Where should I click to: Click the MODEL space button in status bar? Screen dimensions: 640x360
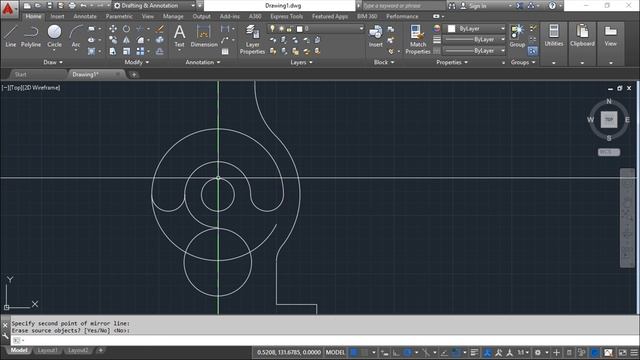(x=335, y=353)
